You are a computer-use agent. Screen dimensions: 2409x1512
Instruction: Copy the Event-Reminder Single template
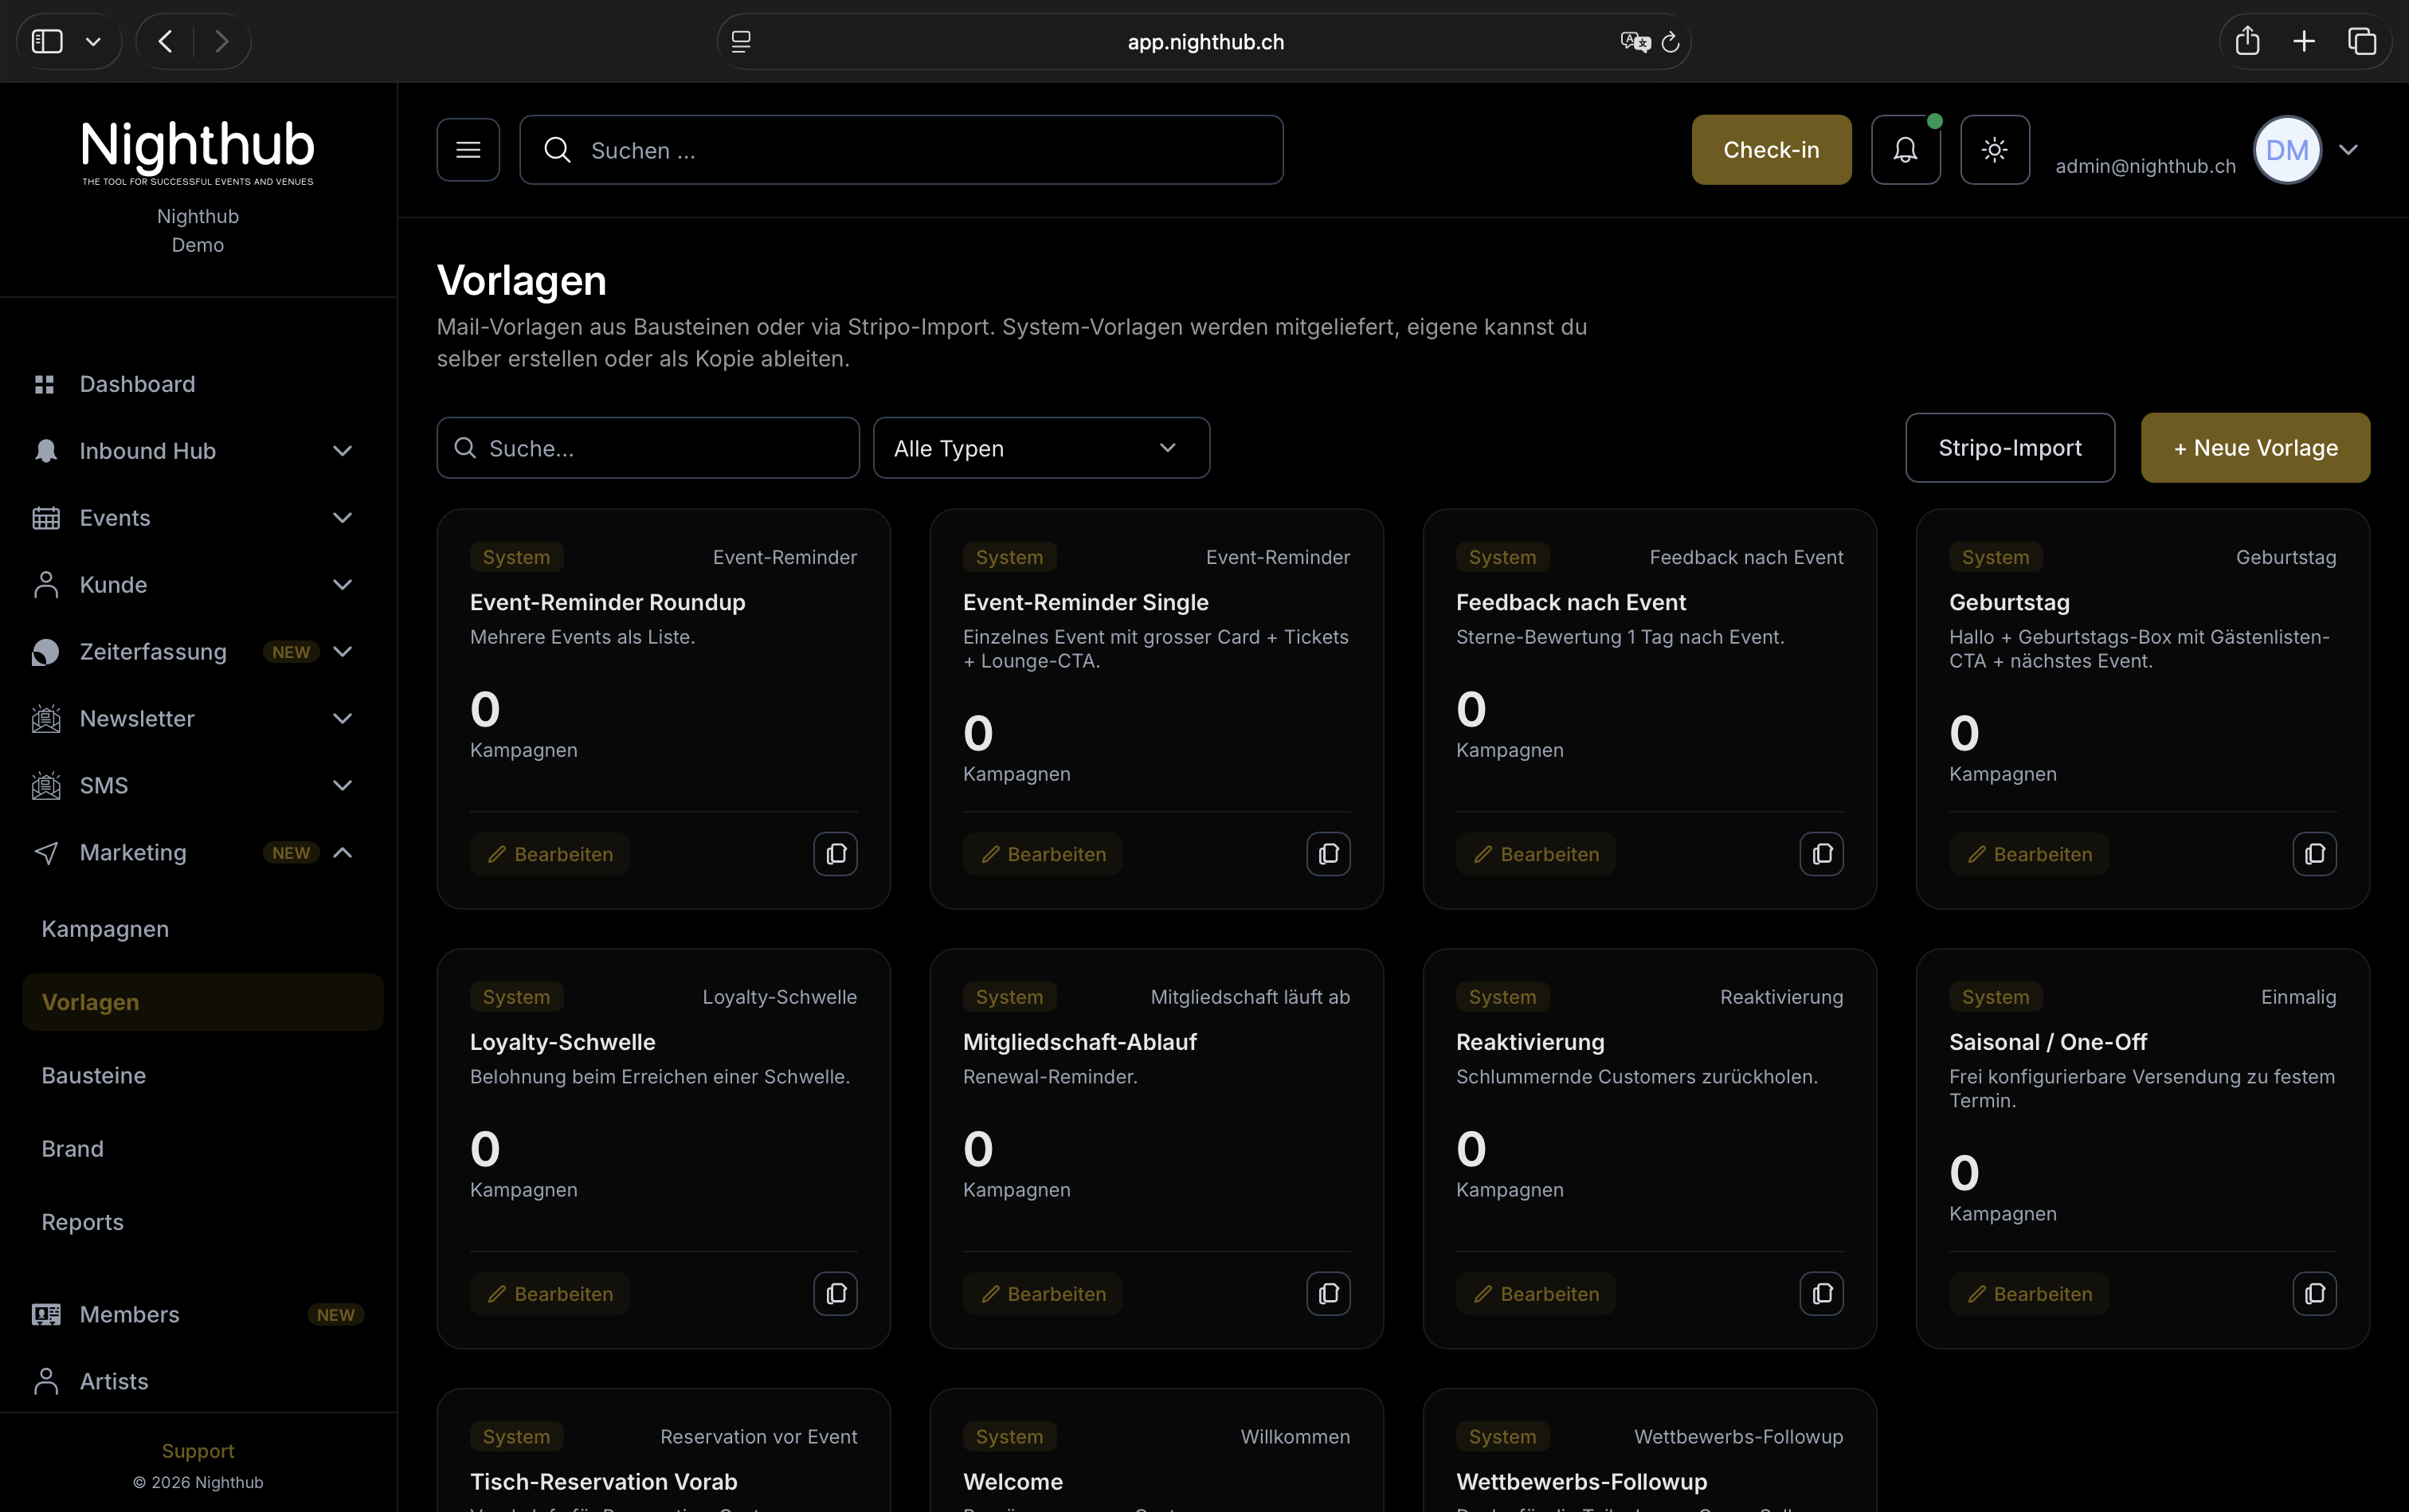1328,854
